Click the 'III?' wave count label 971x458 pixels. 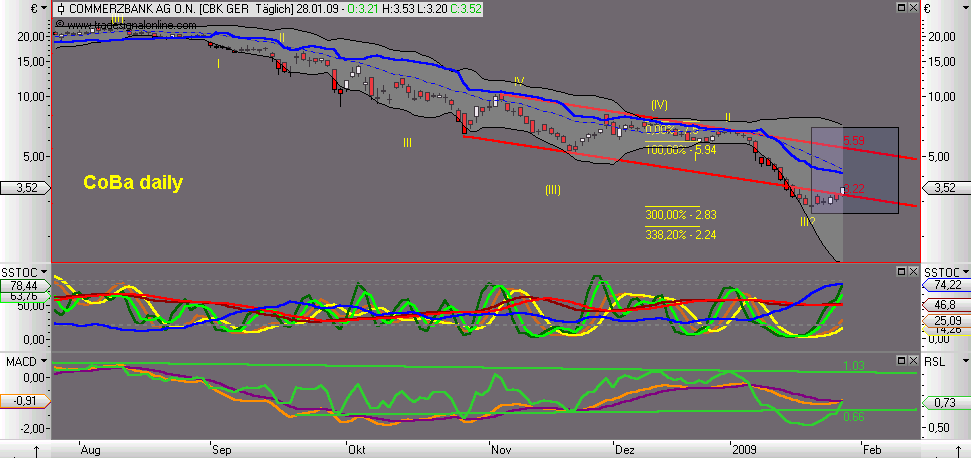click(807, 222)
